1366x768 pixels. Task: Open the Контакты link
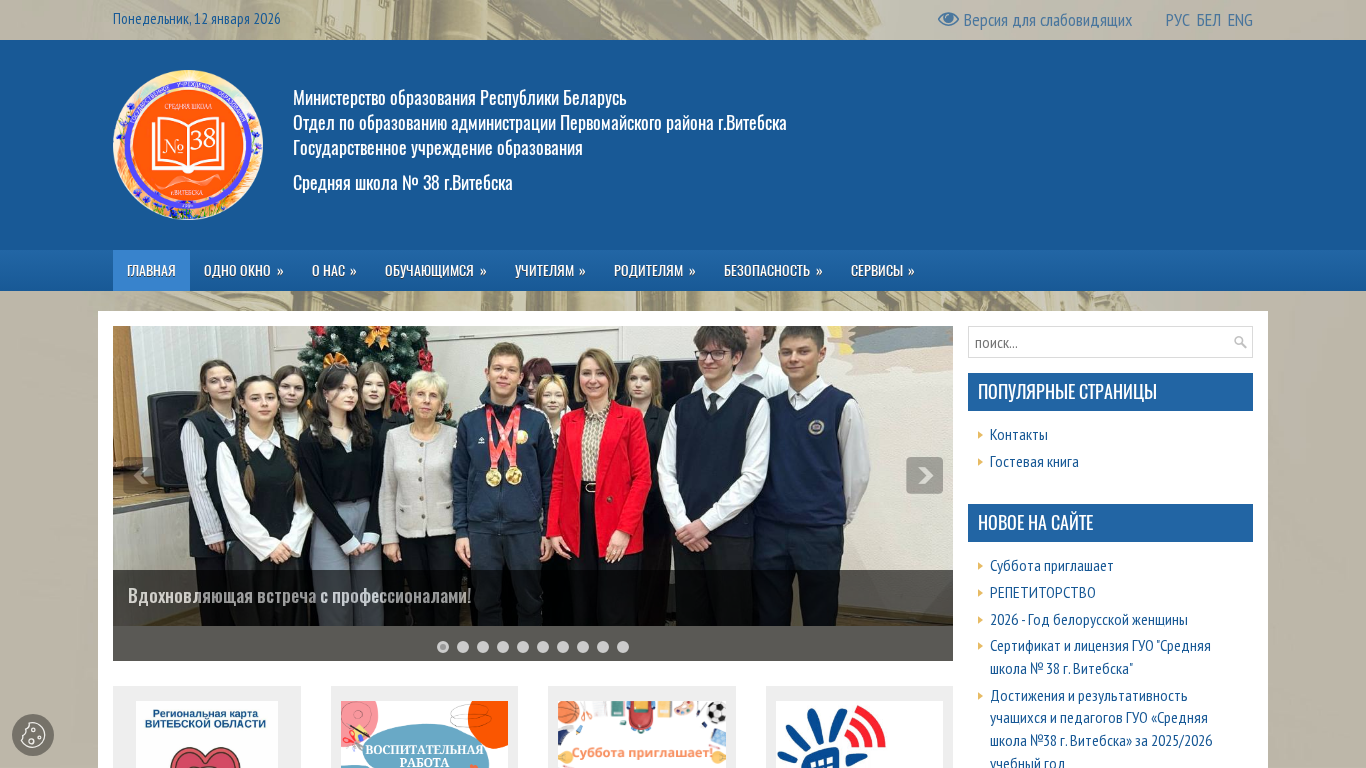click(1019, 435)
